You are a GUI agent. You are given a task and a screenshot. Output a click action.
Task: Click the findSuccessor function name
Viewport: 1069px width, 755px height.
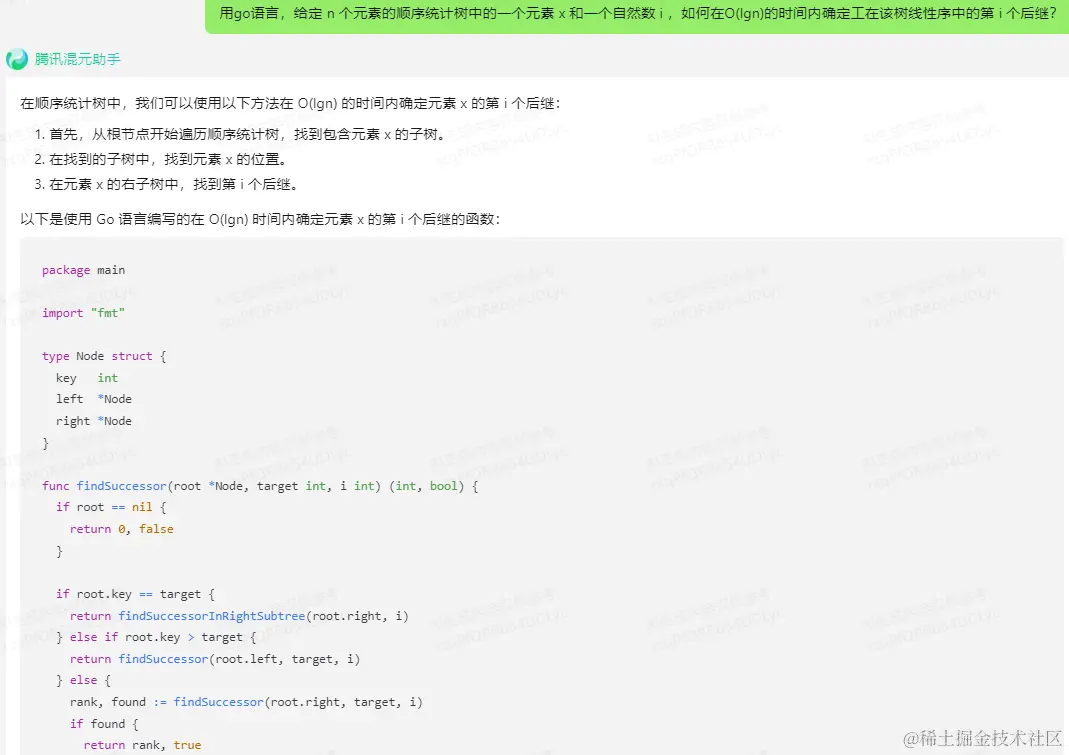point(121,485)
